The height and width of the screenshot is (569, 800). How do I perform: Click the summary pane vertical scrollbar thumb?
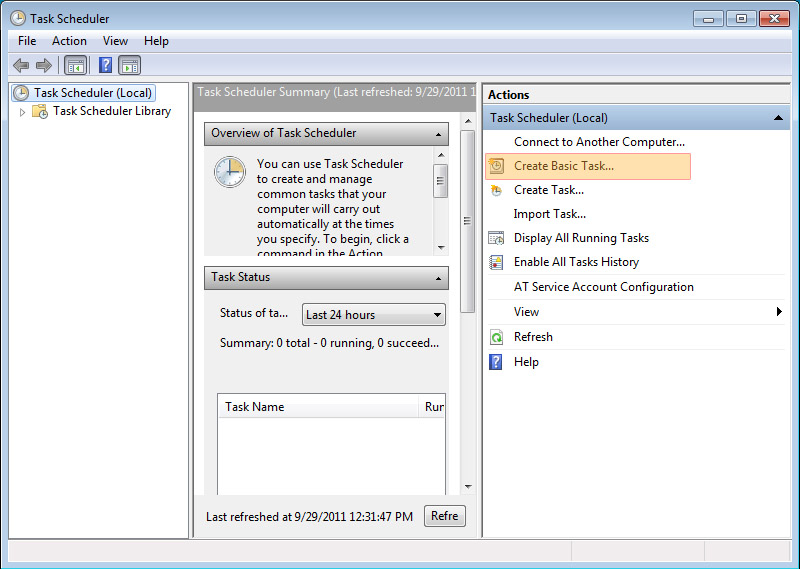[x=467, y=221]
